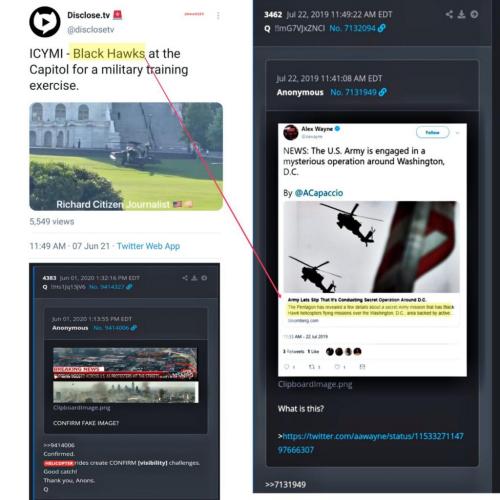Click the share icon on post 4383
The height and width of the screenshot is (500, 500).
(185, 278)
